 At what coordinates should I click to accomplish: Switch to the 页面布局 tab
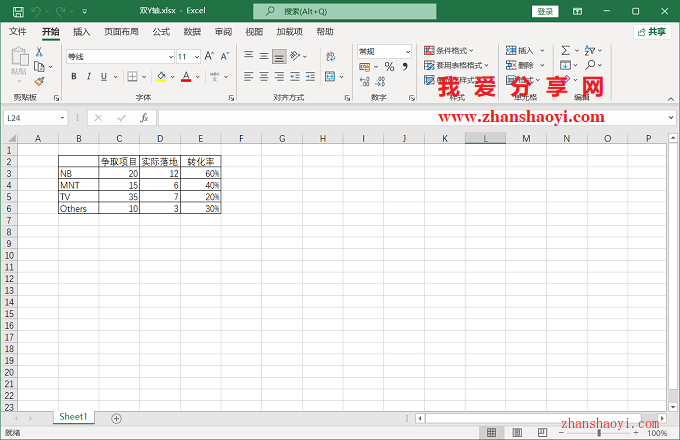121,32
